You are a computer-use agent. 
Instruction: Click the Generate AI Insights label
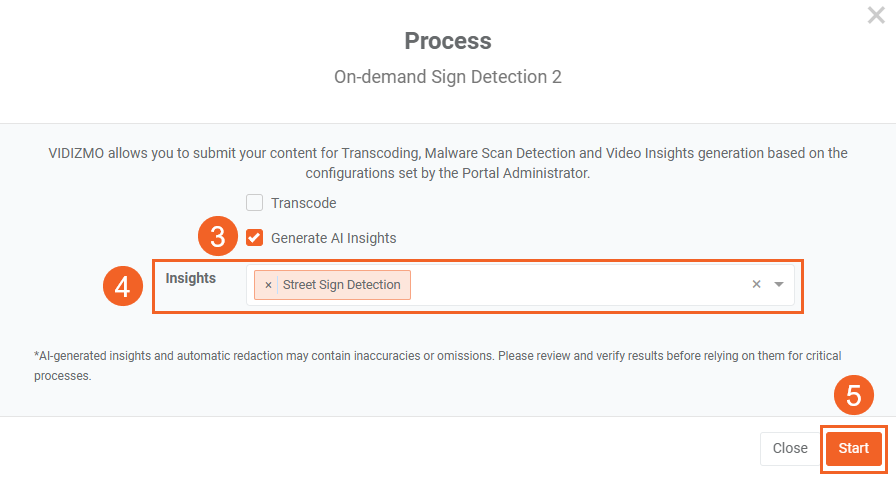(333, 238)
